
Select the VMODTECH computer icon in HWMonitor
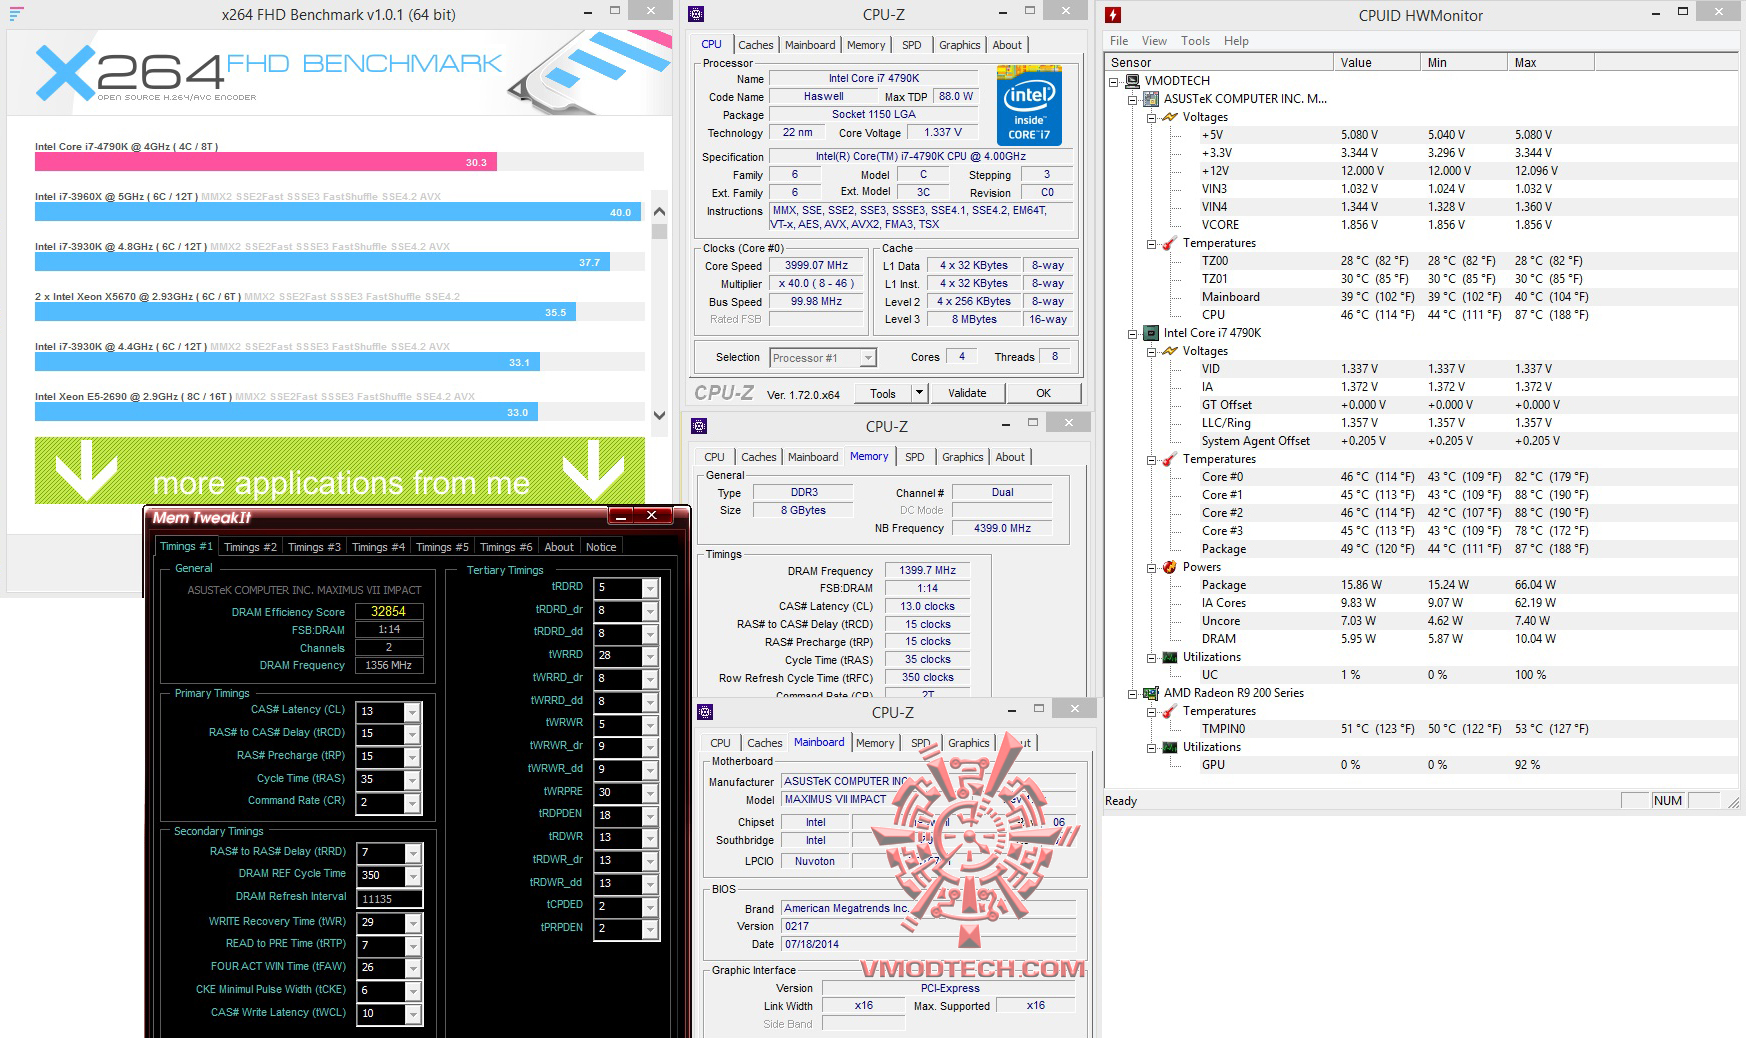(x=1131, y=81)
